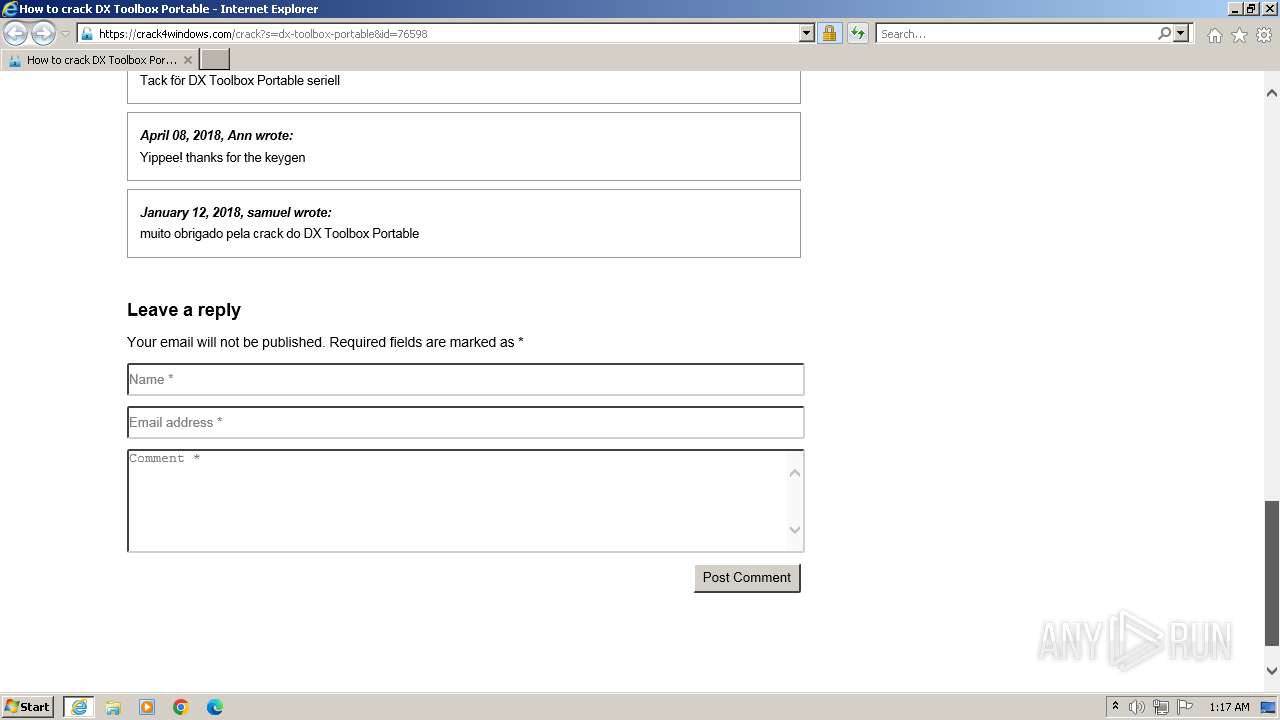
Task: Click 'Yippee! thanks for the keygen' comment
Action: [222, 157]
